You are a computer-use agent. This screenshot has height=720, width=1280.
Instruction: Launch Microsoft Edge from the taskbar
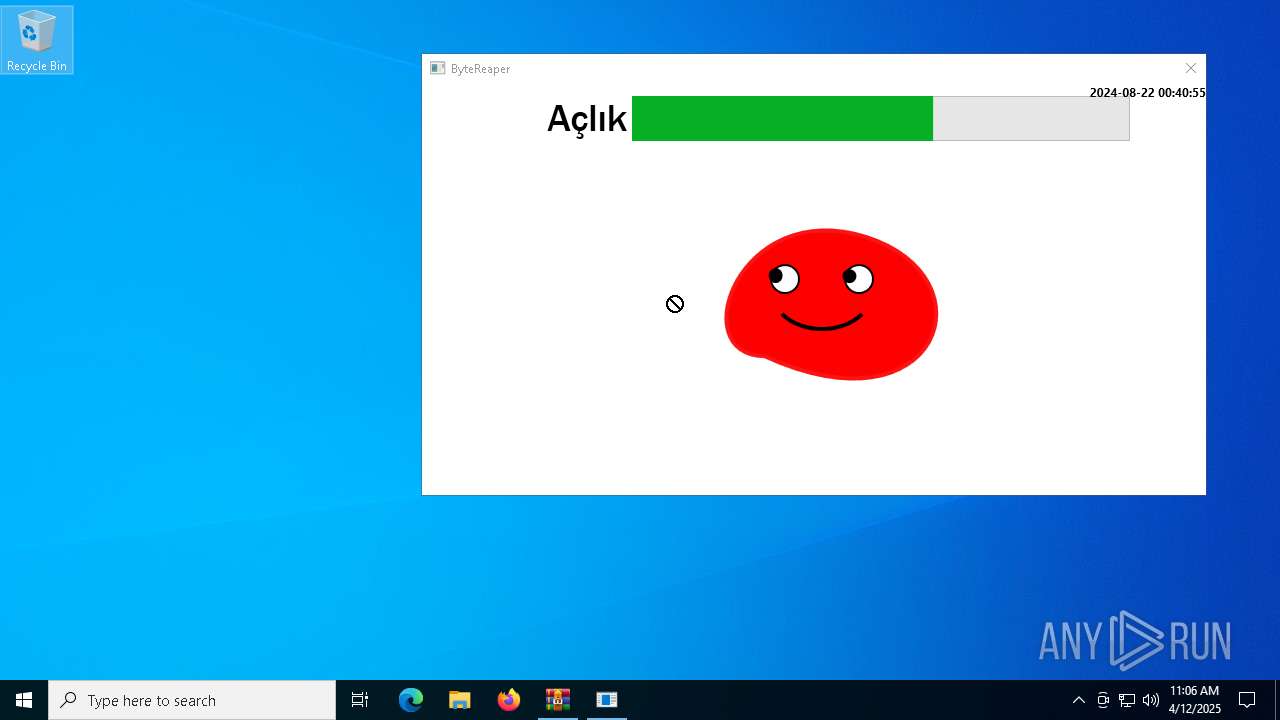pyautogui.click(x=411, y=700)
